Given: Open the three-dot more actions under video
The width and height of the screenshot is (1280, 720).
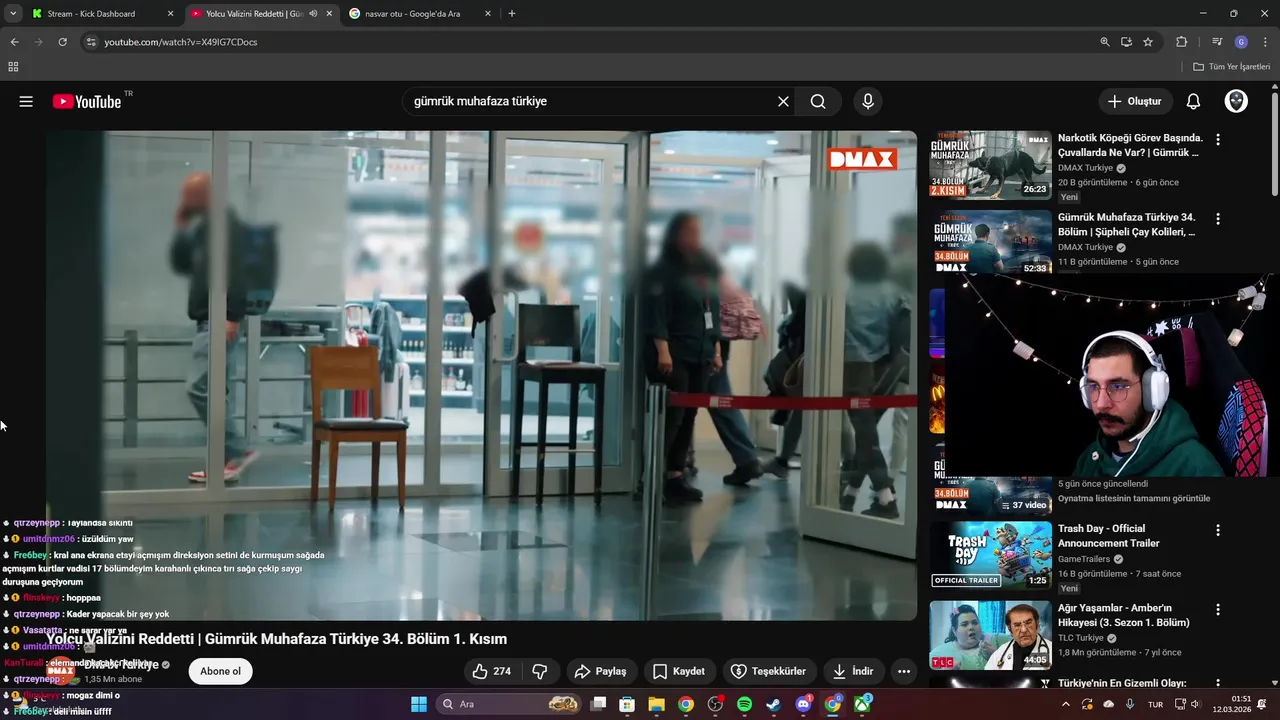Looking at the screenshot, I should 904,671.
